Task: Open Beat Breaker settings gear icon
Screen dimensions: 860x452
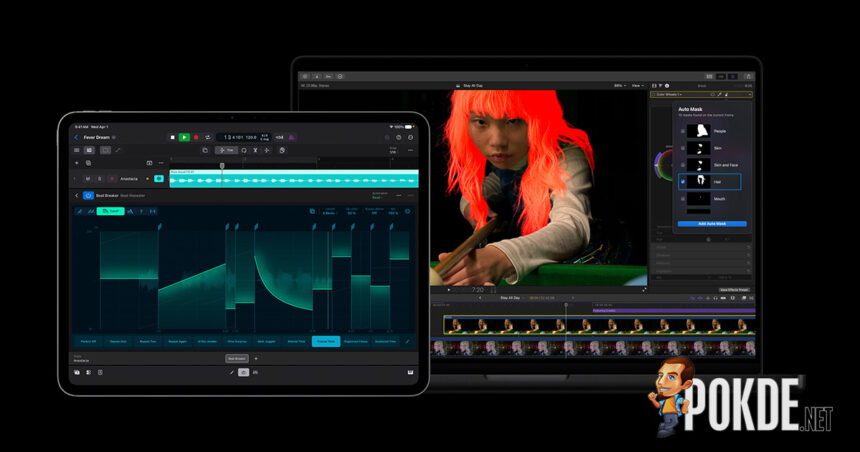Action: (408, 211)
